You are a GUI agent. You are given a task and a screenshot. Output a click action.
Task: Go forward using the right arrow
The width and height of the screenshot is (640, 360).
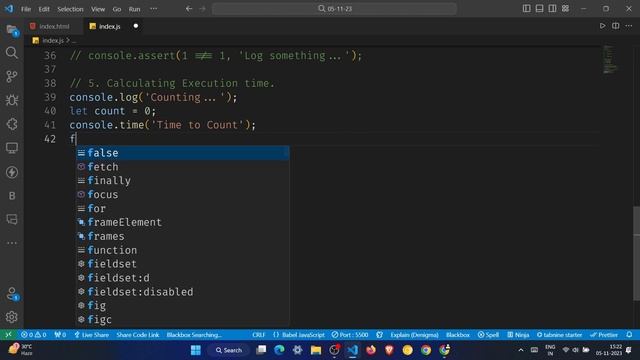pos(202,9)
